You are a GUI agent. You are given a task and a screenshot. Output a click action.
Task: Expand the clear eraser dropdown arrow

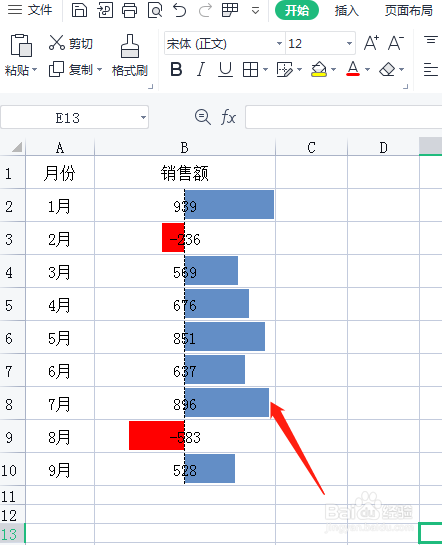point(401,70)
